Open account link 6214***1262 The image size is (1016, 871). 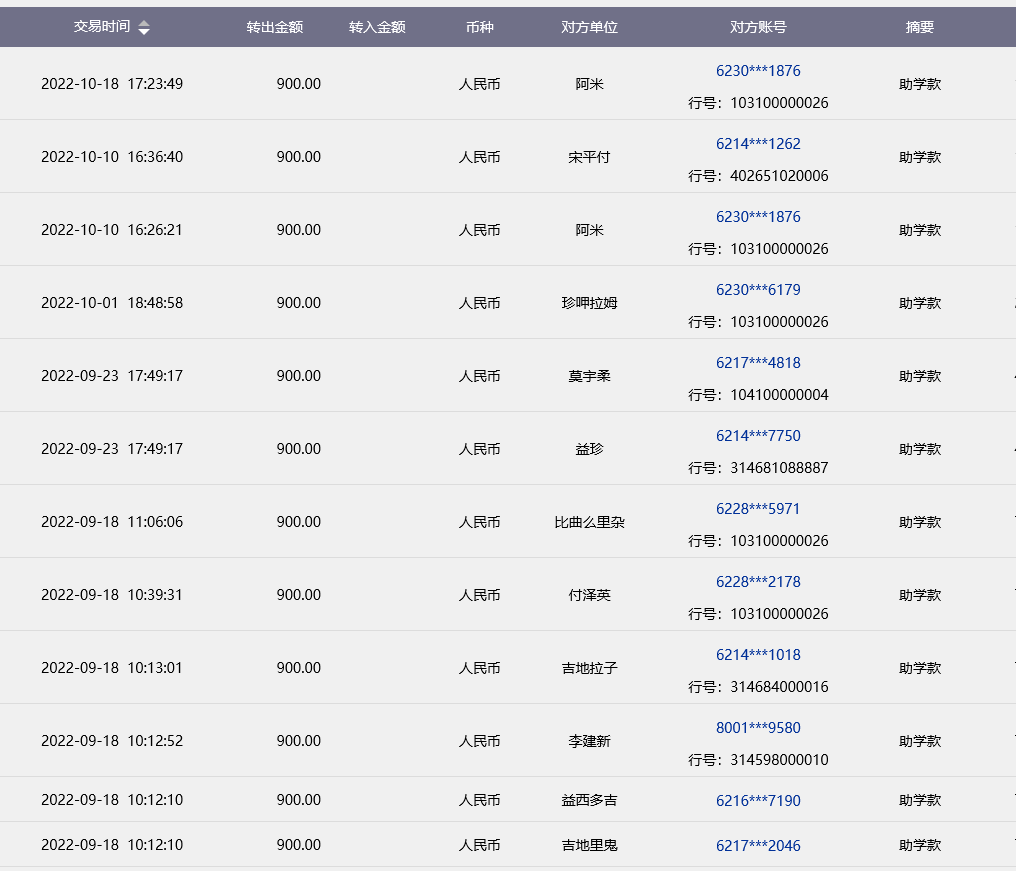pyautogui.click(x=758, y=144)
